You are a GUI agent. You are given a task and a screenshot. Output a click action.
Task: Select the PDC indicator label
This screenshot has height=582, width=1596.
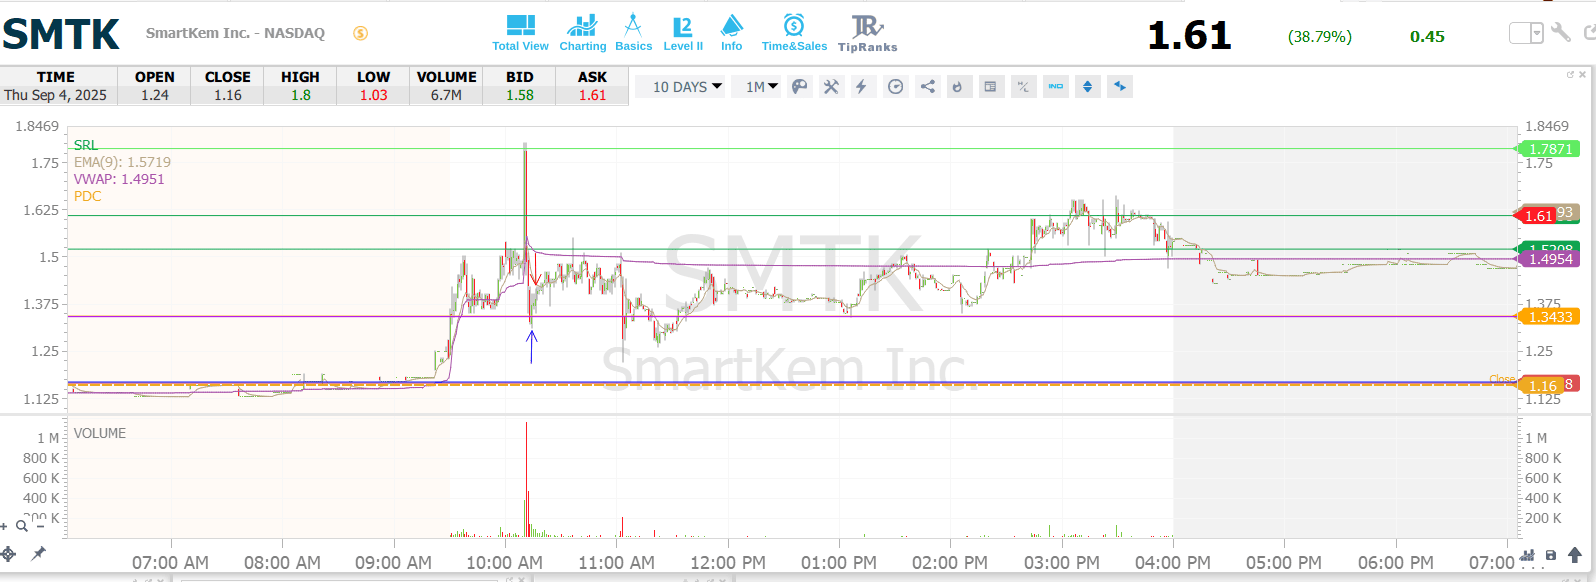click(88, 196)
